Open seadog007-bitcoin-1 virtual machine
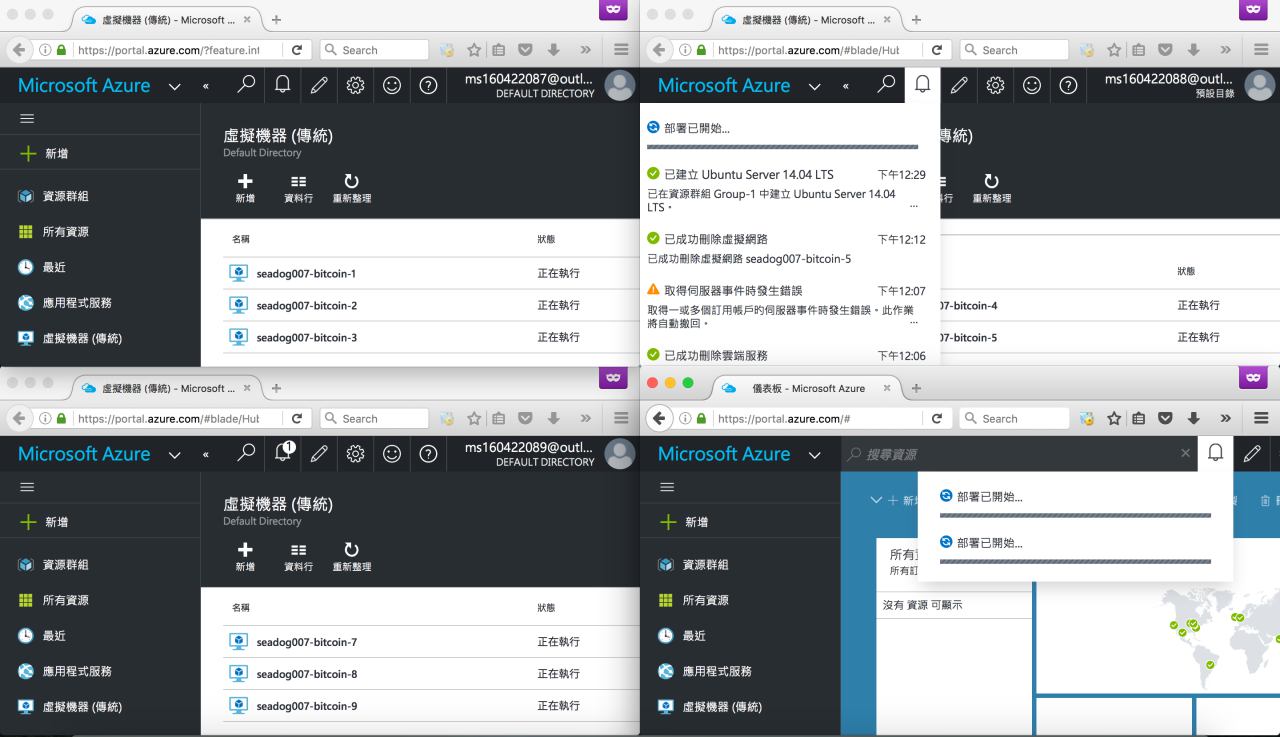 point(306,274)
